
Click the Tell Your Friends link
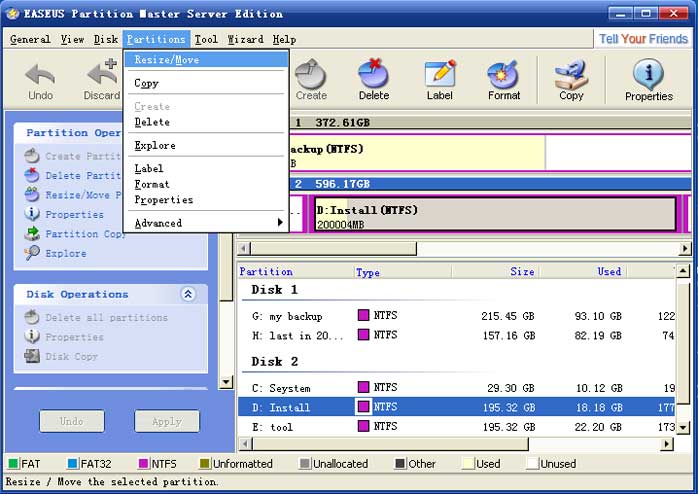pyautogui.click(x=643, y=39)
